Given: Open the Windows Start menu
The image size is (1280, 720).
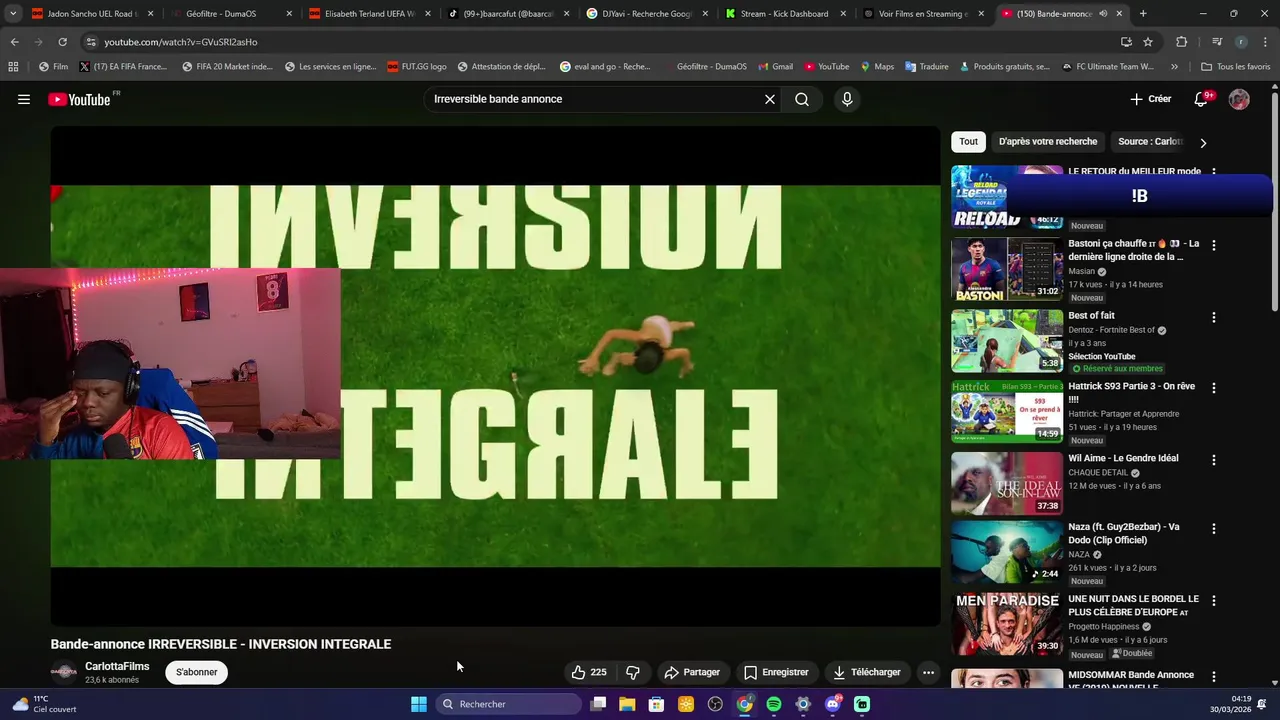Looking at the screenshot, I should [419, 704].
